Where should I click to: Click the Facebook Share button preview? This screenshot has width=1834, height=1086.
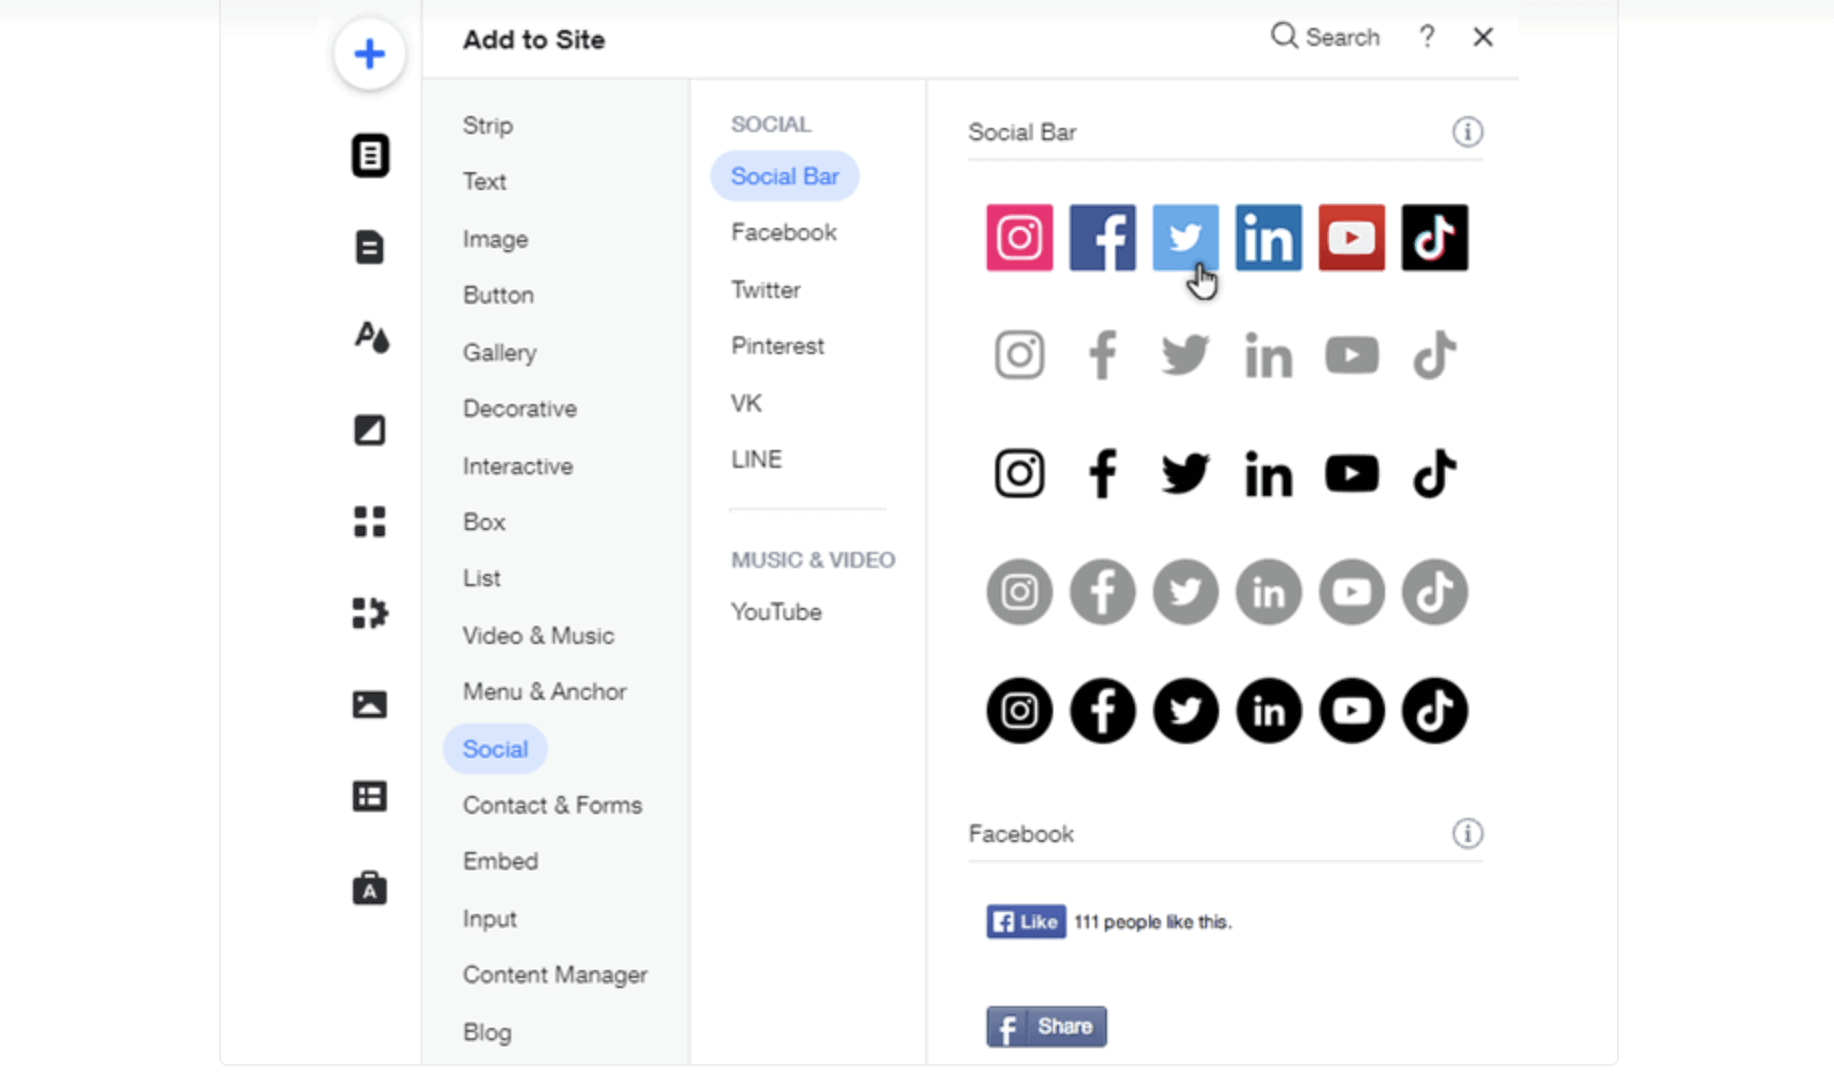[1046, 1027]
